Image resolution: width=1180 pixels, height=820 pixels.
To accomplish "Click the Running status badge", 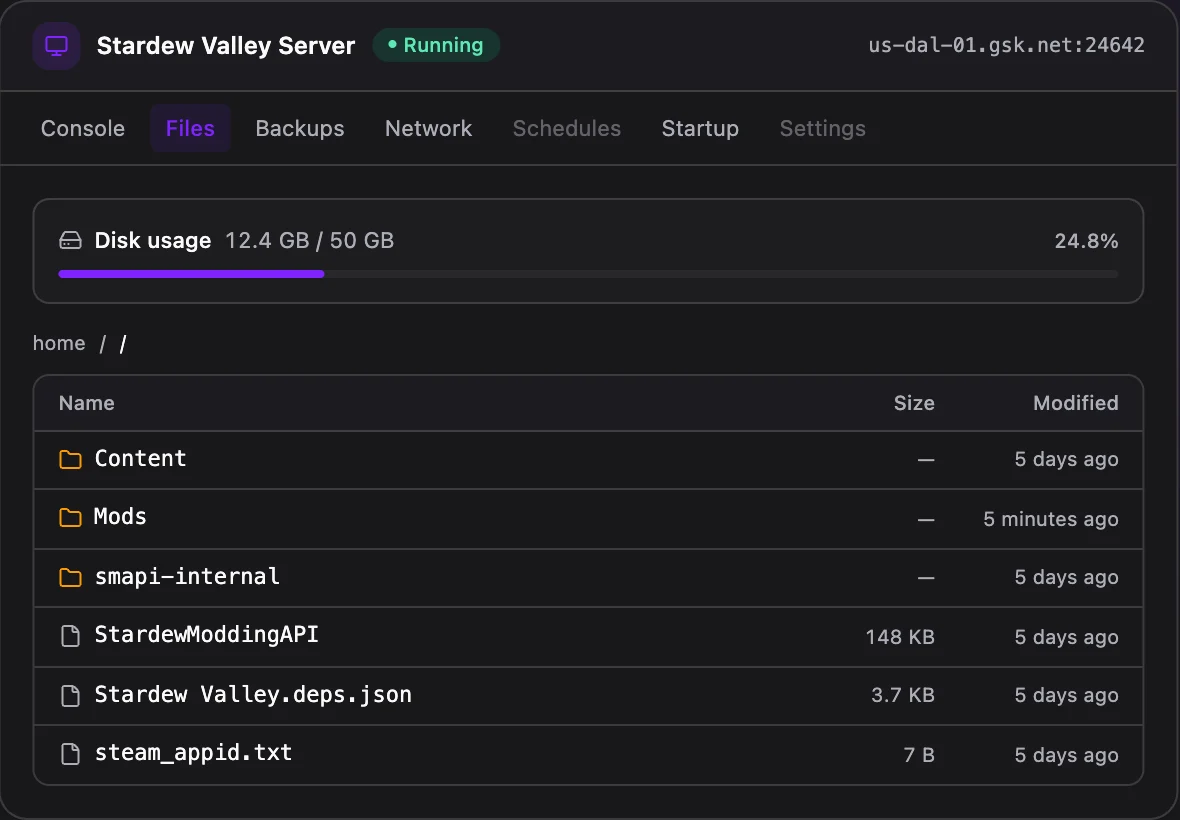I will pyautogui.click(x=436, y=45).
